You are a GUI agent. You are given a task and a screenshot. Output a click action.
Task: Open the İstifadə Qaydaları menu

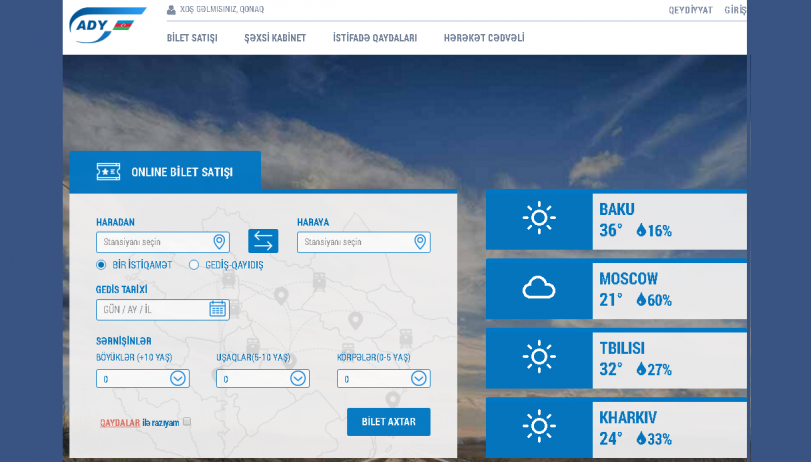375,38
